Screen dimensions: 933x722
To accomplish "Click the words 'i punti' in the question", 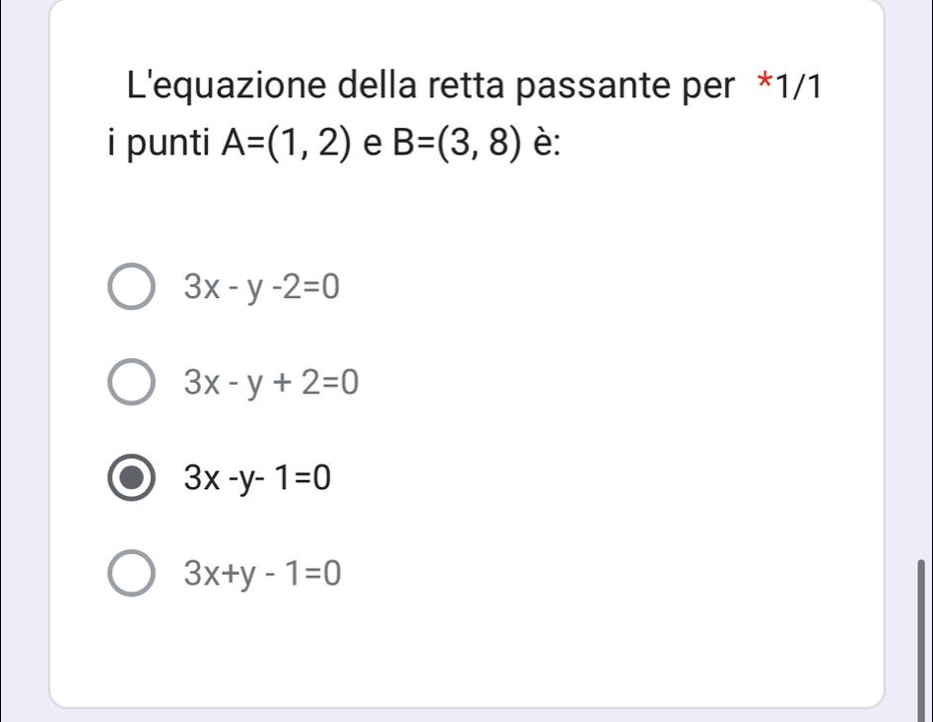I will (x=161, y=148).
